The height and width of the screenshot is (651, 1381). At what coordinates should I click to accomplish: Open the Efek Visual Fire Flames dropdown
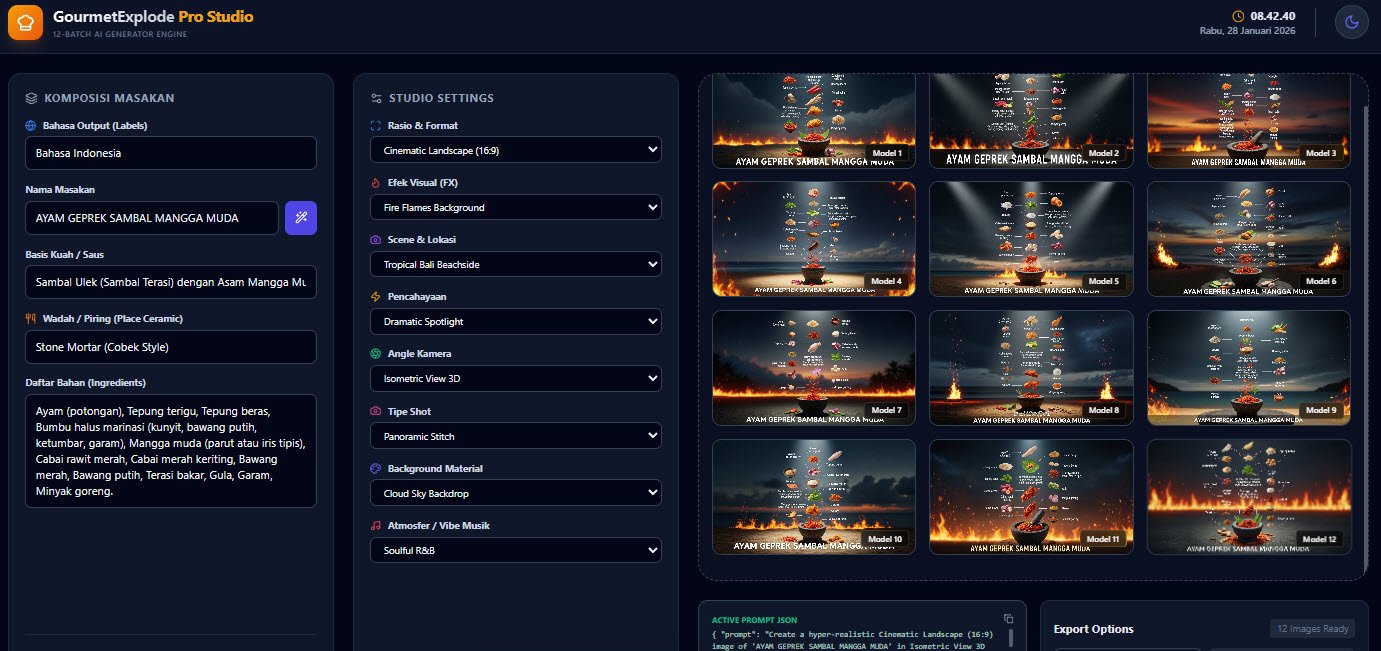516,207
